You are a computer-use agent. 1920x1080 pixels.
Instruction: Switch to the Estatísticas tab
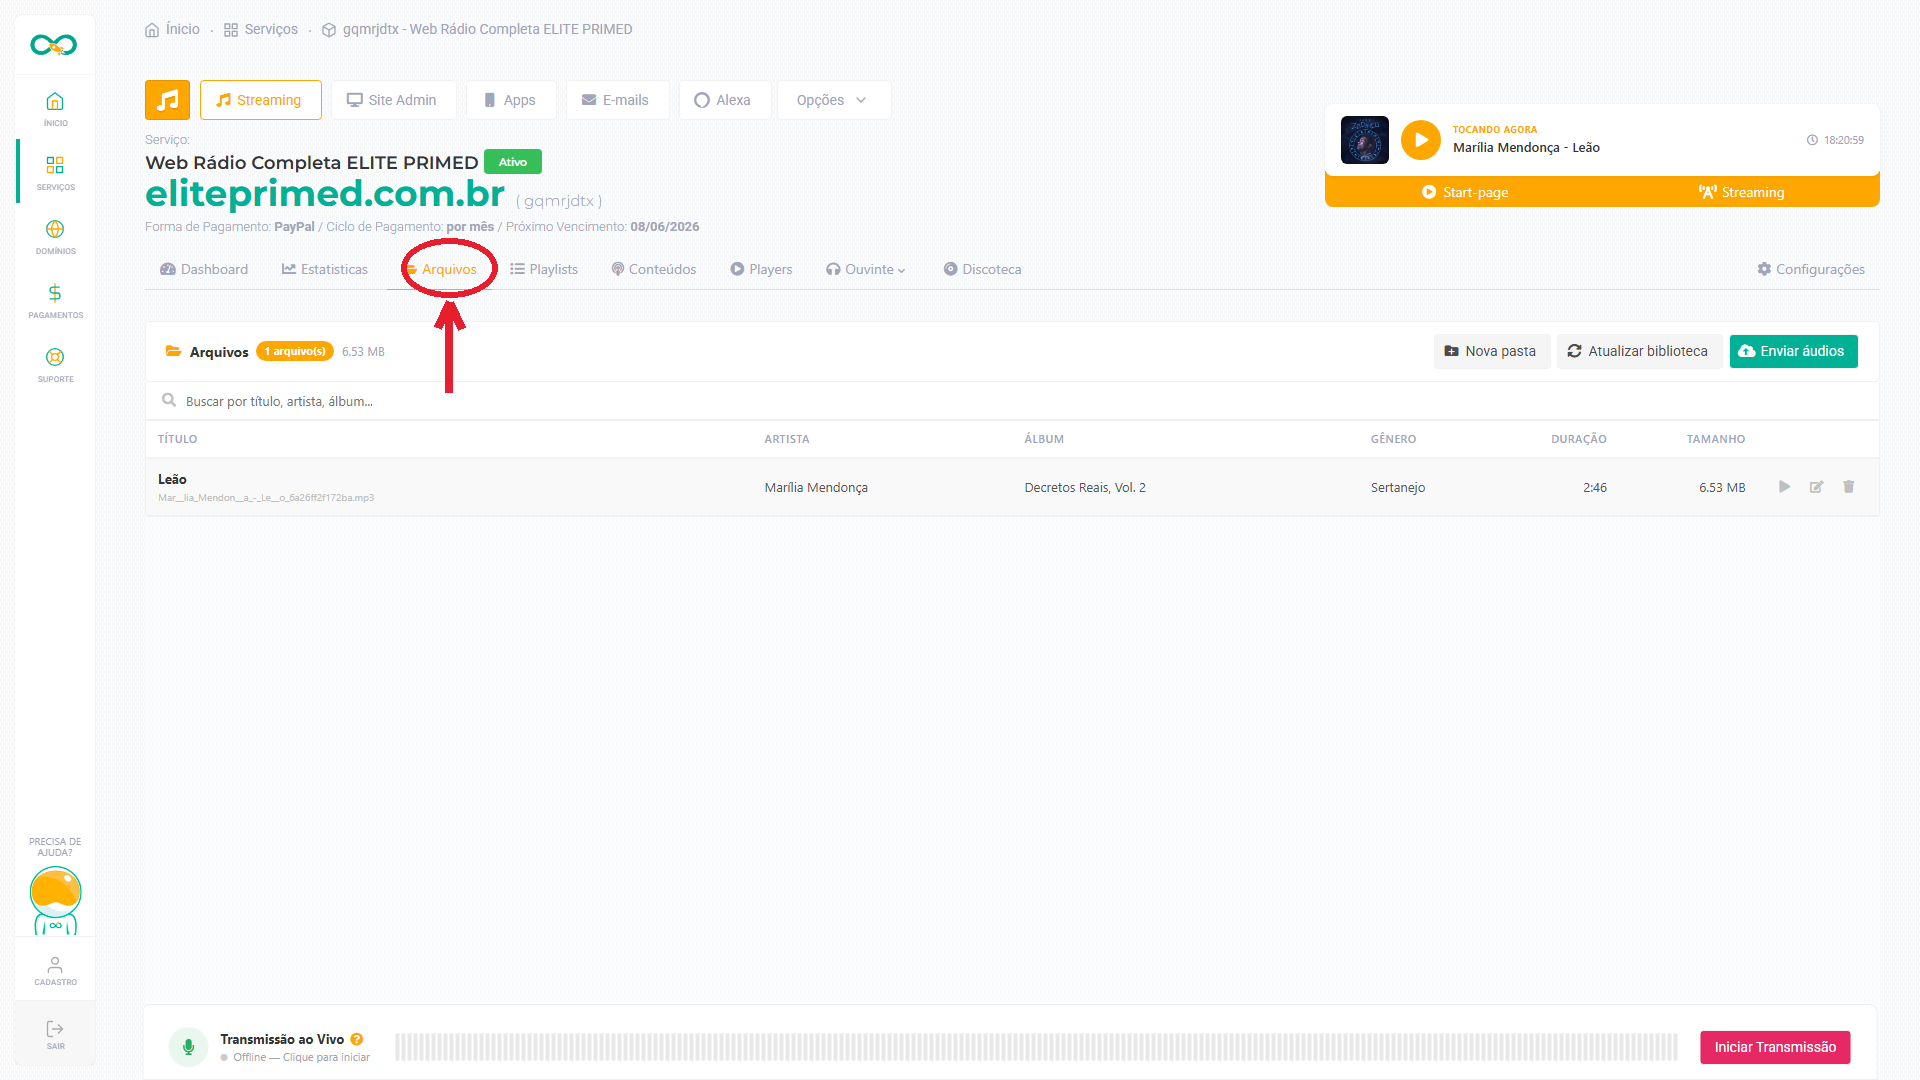[x=325, y=269]
